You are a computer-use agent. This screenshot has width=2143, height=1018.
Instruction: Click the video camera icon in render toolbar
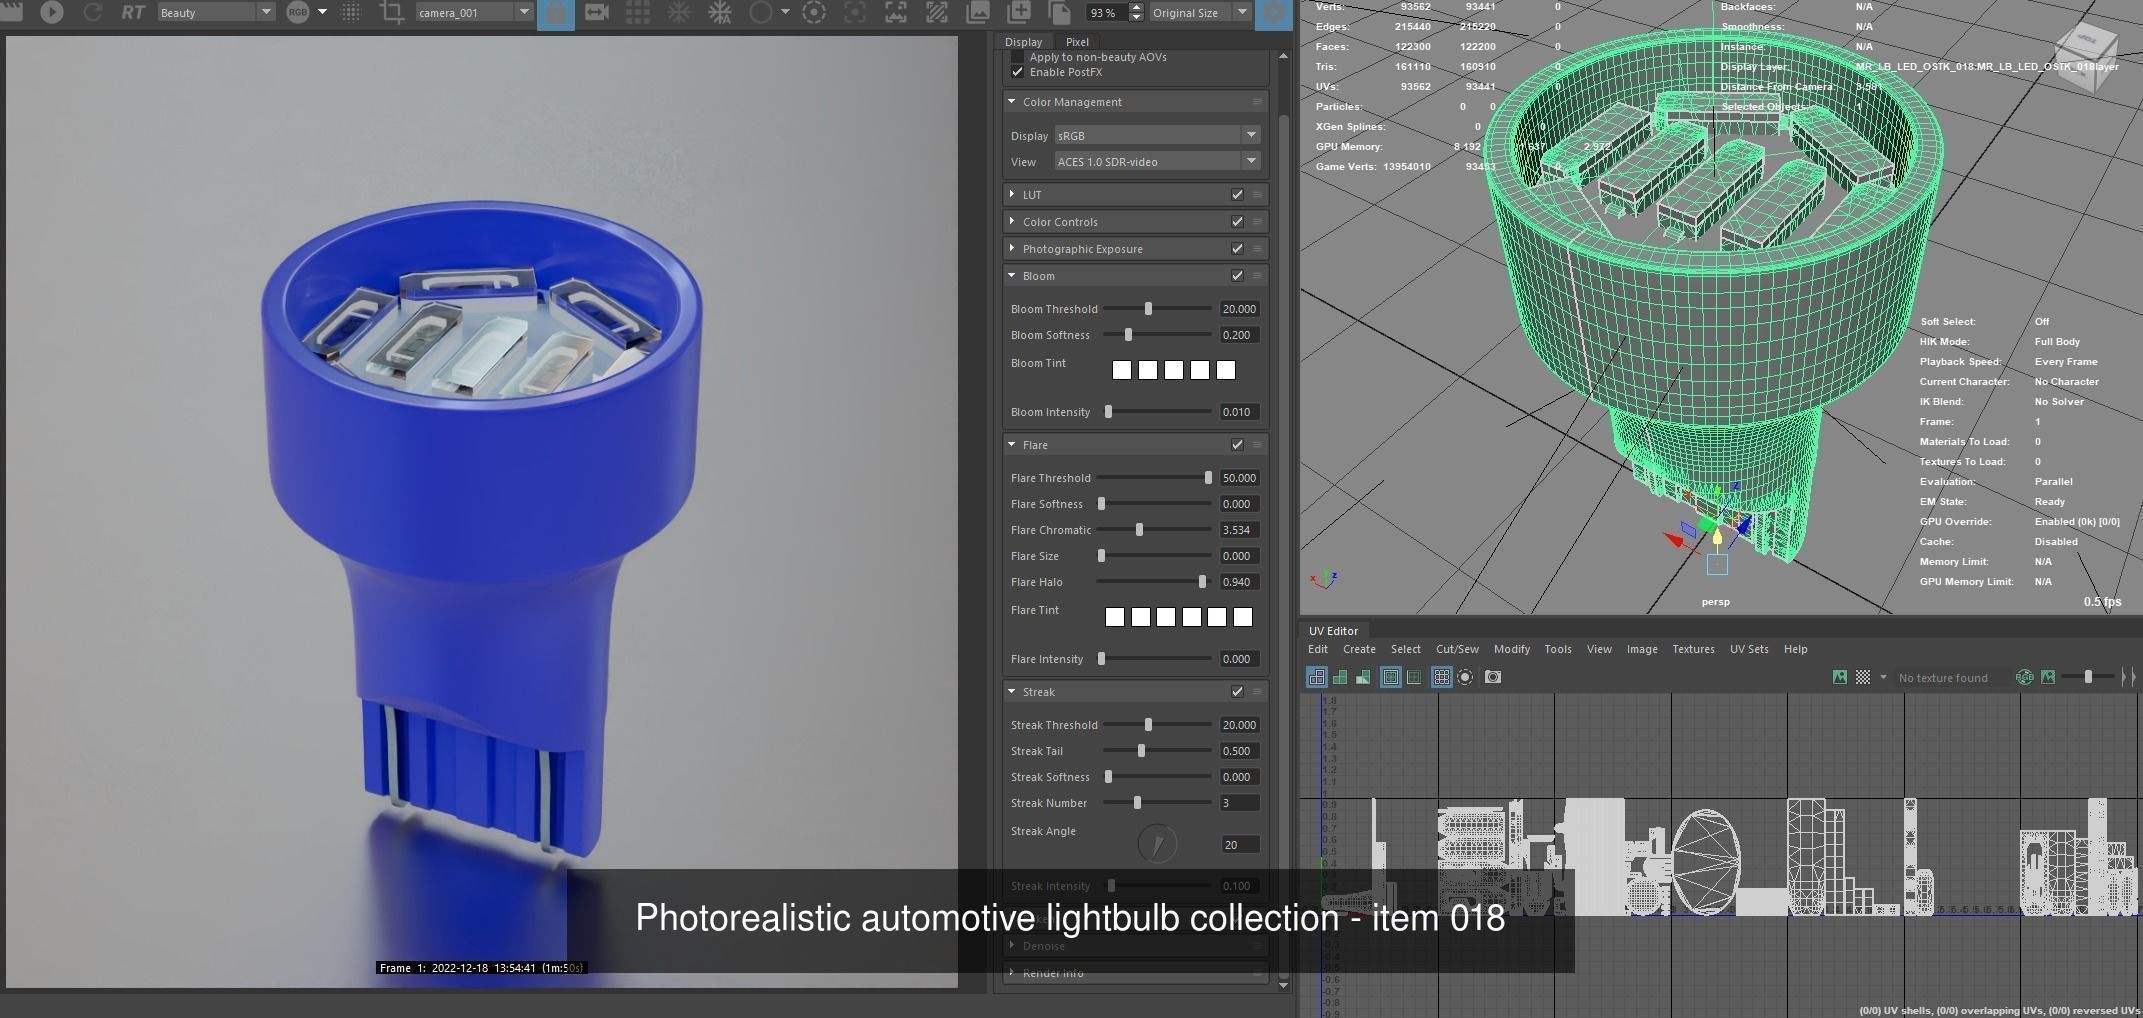click(x=597, y=12)
